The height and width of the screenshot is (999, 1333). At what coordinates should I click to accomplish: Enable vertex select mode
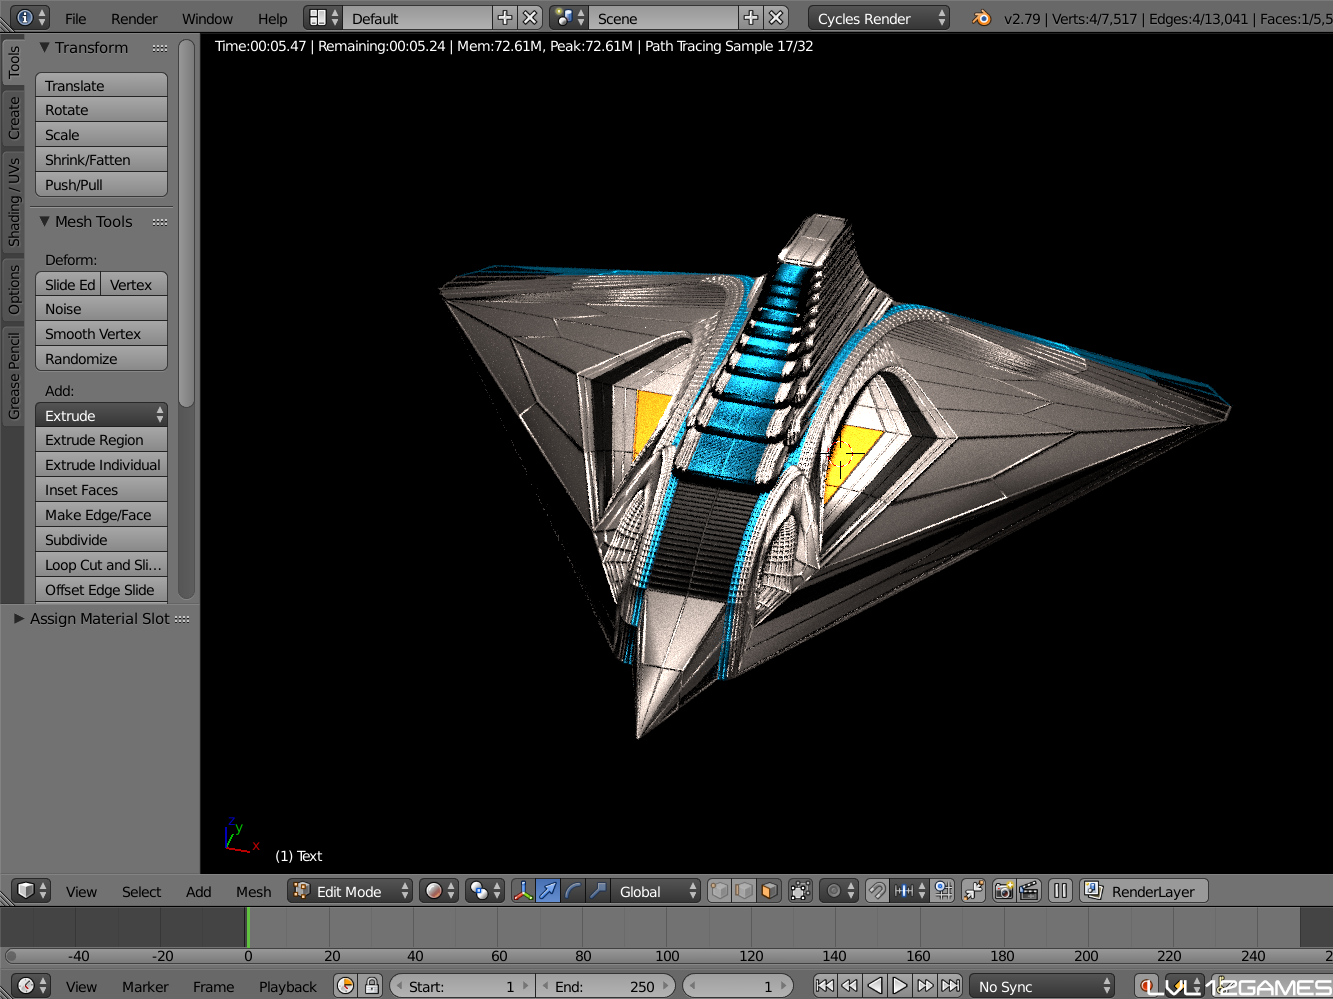[x=719, y=891]
